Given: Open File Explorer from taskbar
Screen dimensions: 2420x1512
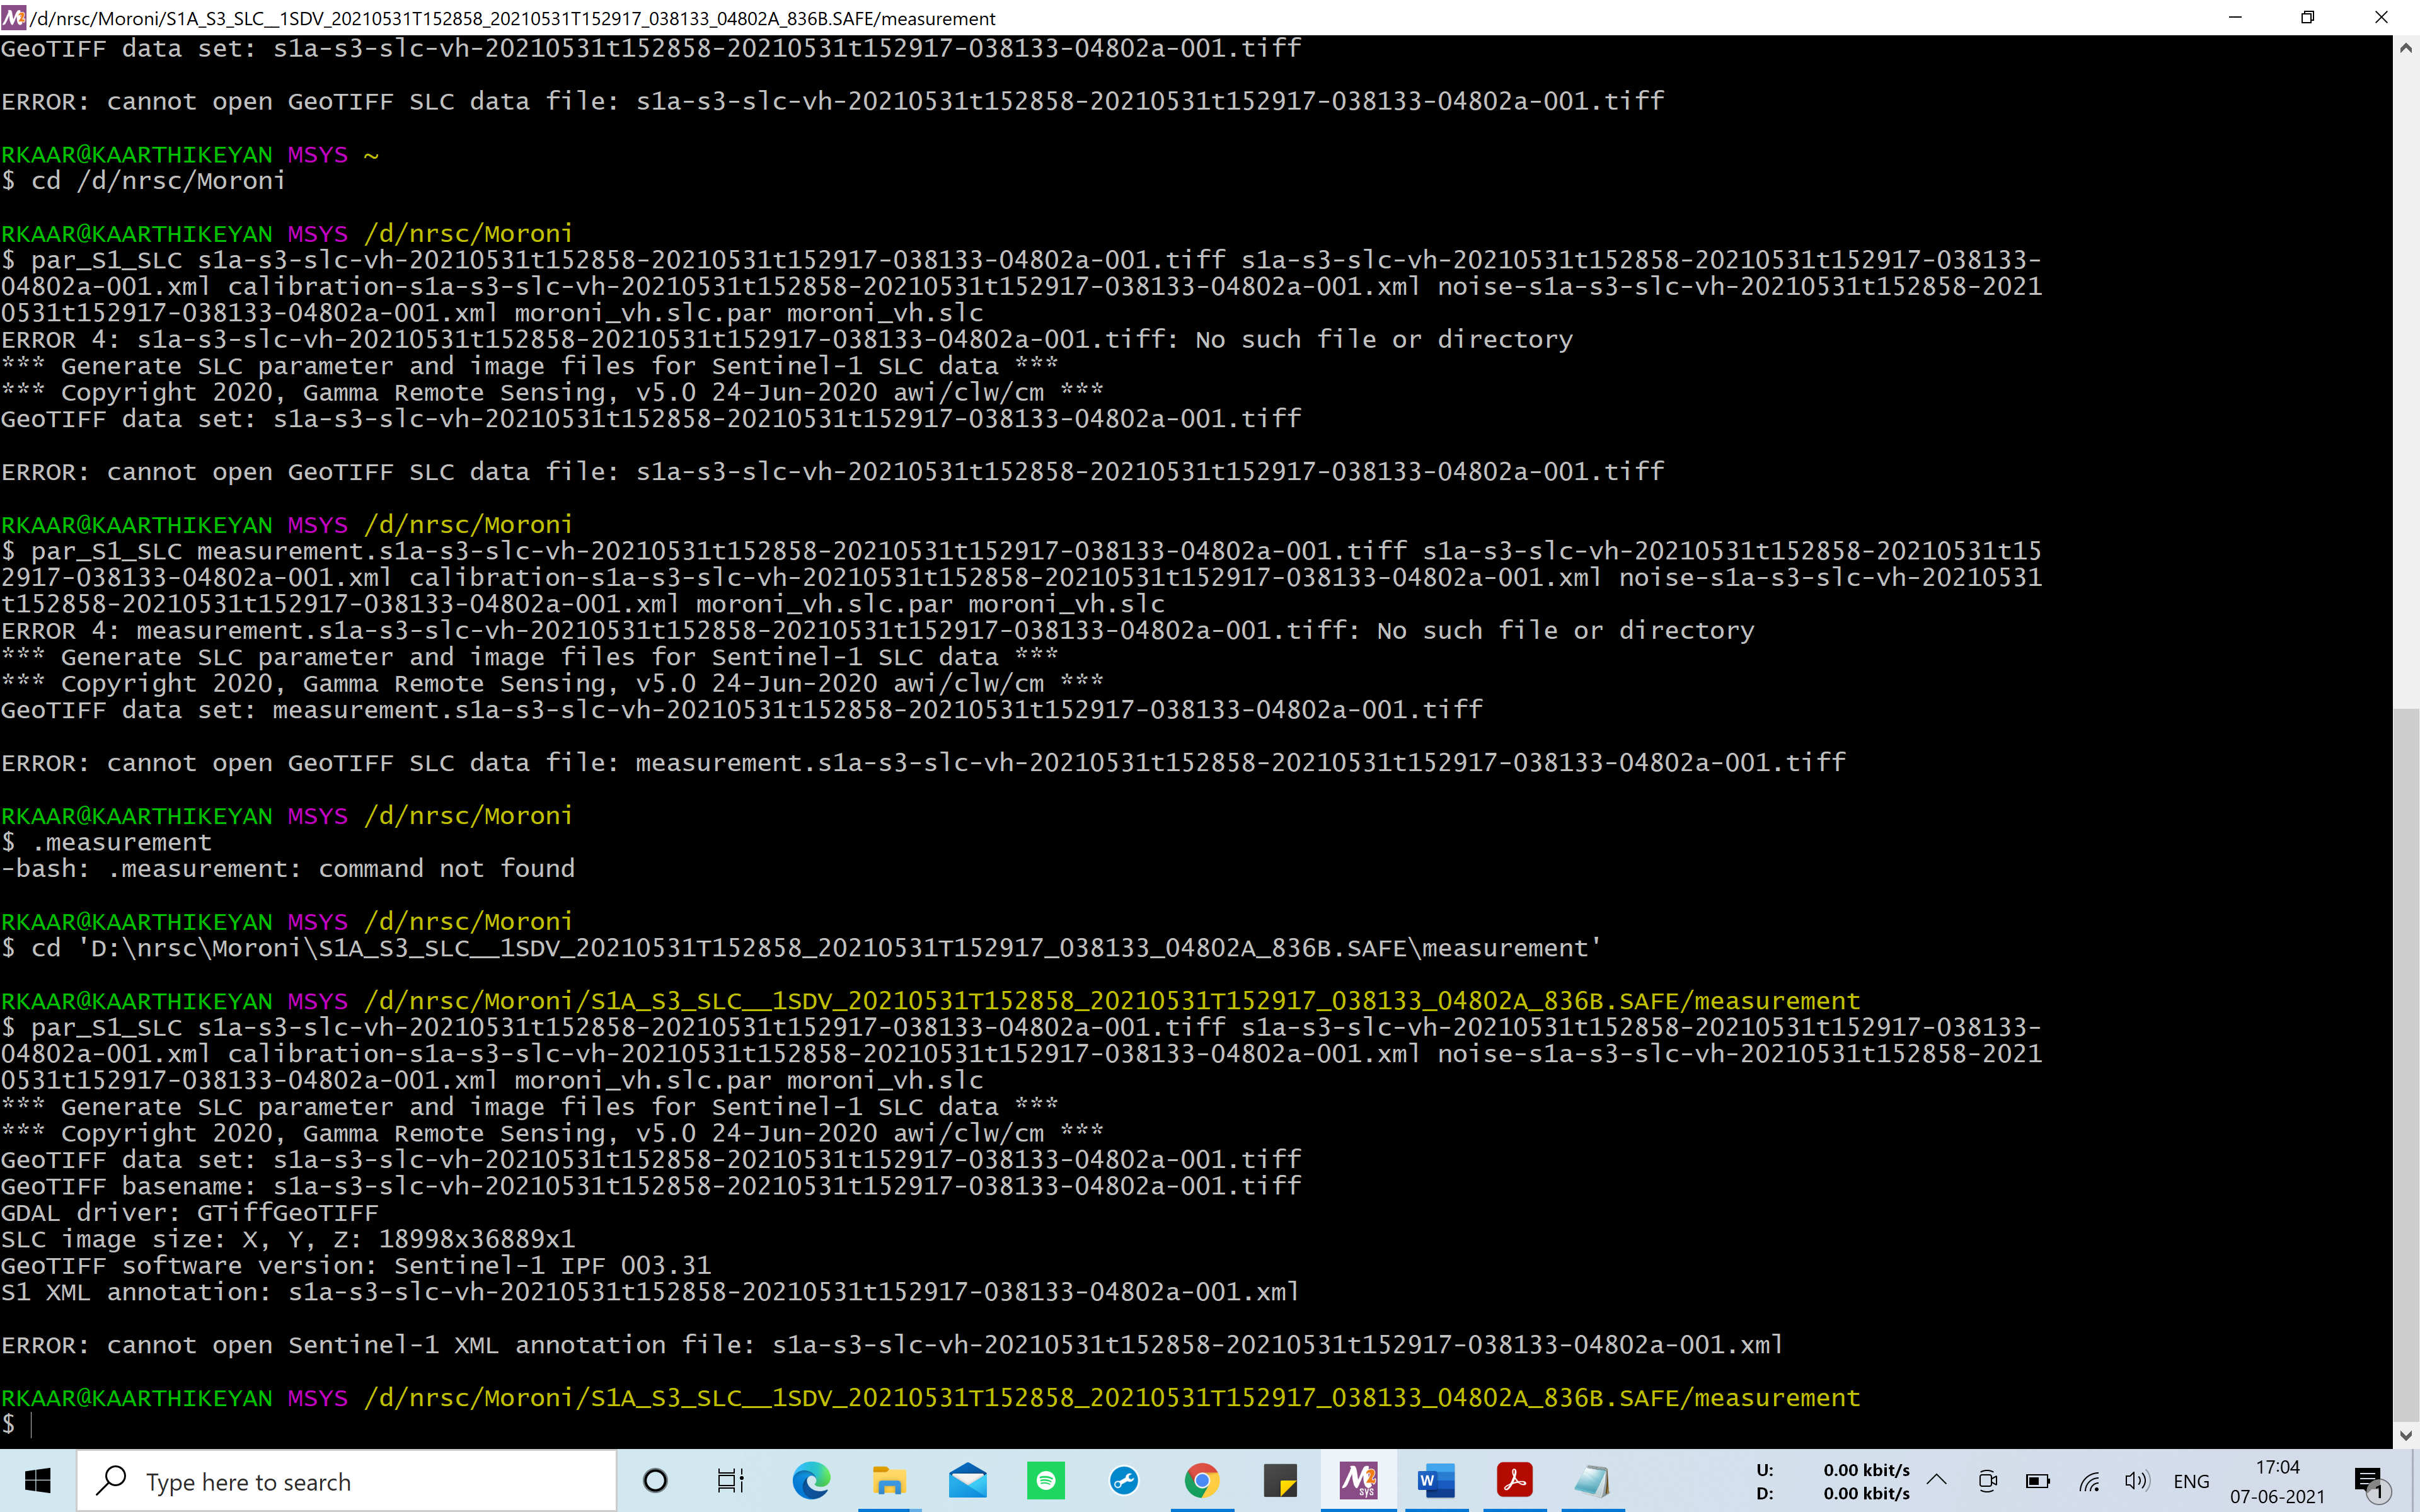Looking at the screenshot, I should 889,1481.
